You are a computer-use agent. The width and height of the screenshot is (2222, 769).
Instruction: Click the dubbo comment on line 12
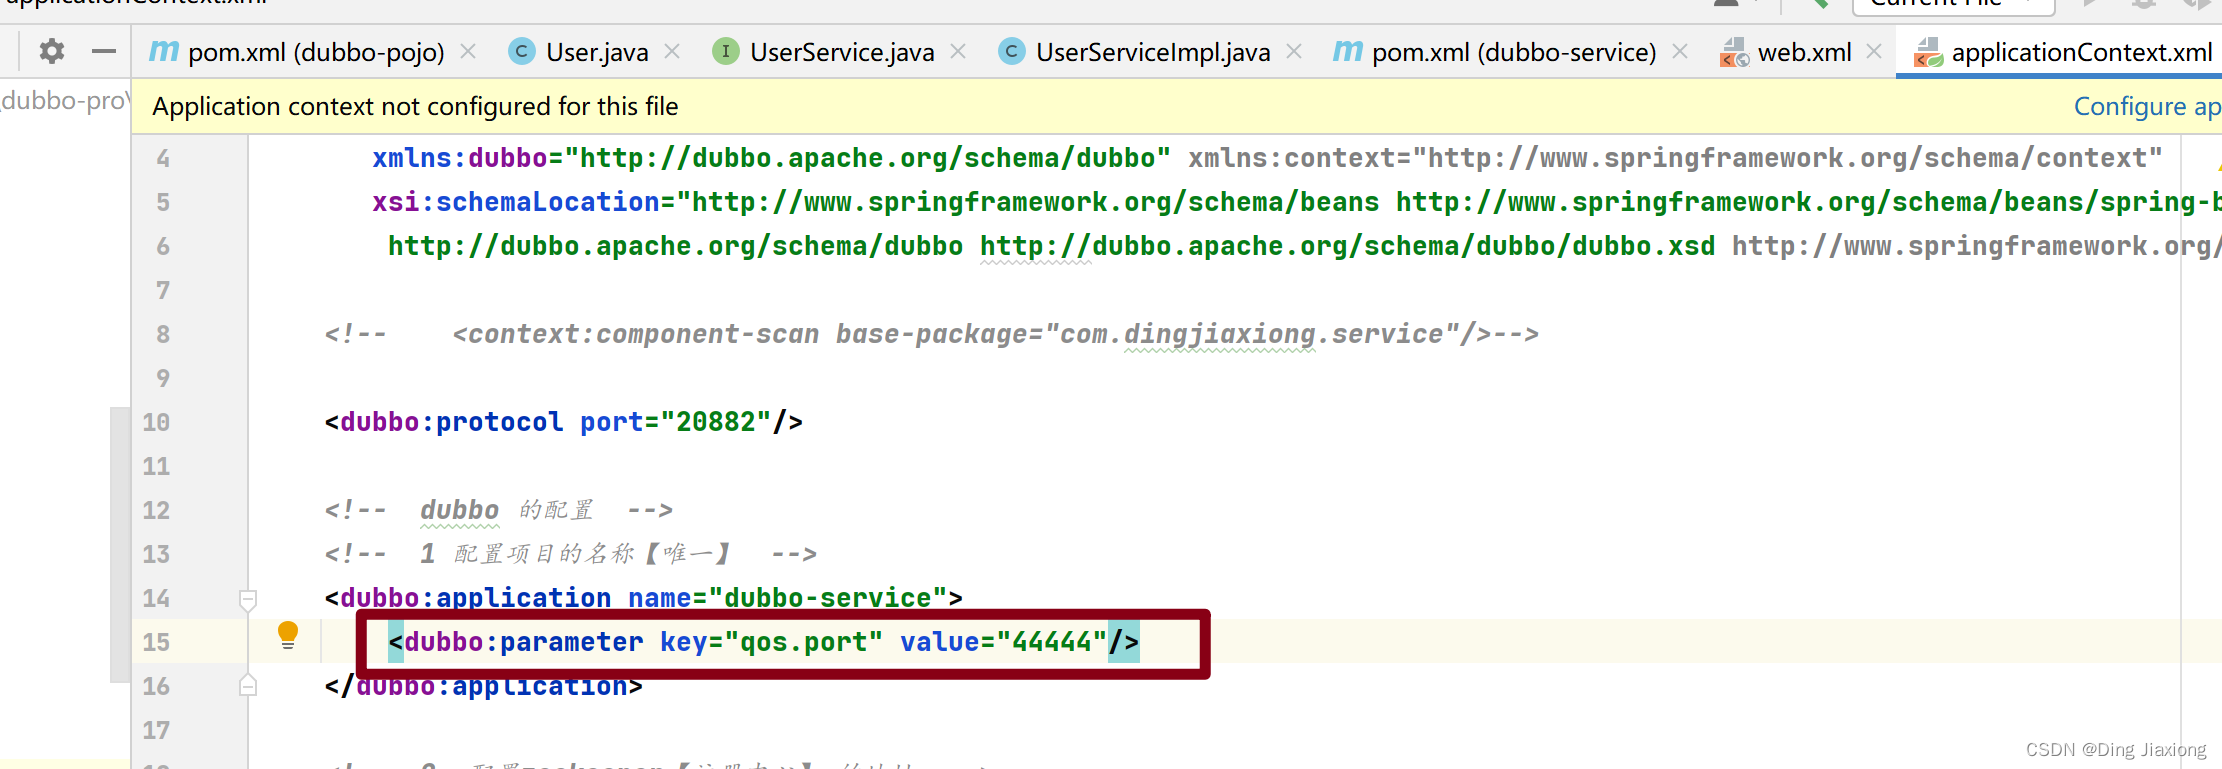click(499, 510)
